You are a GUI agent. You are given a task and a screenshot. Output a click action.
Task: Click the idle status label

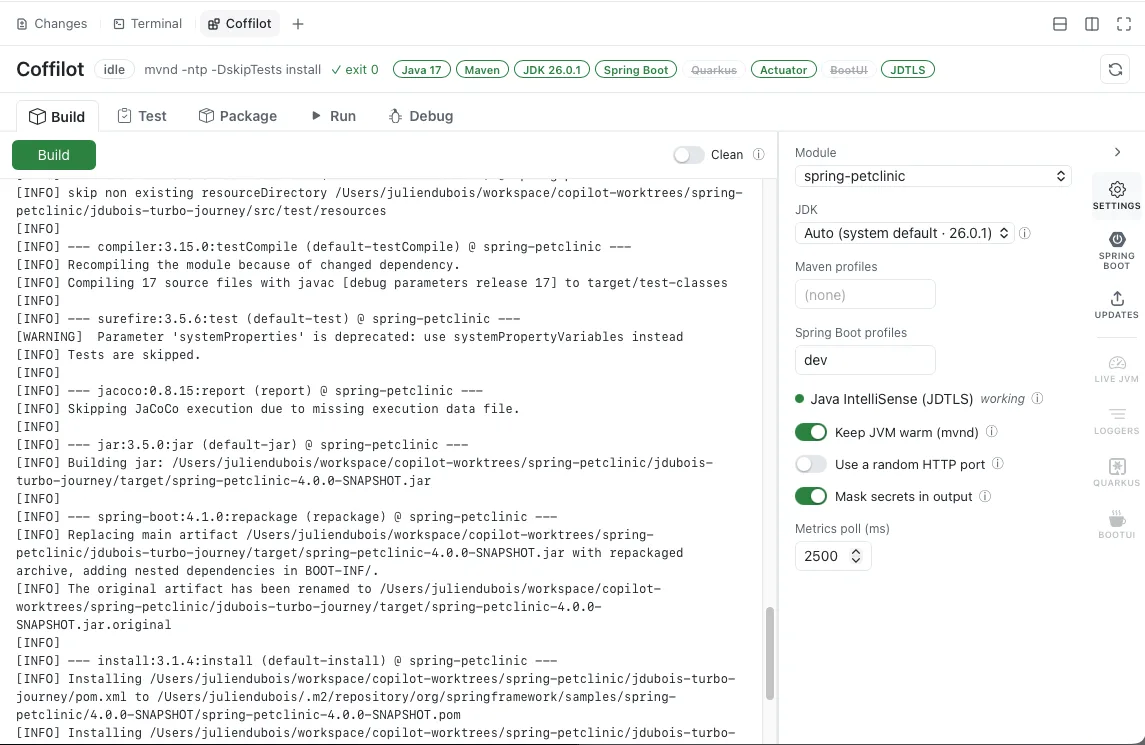(114, 69)
